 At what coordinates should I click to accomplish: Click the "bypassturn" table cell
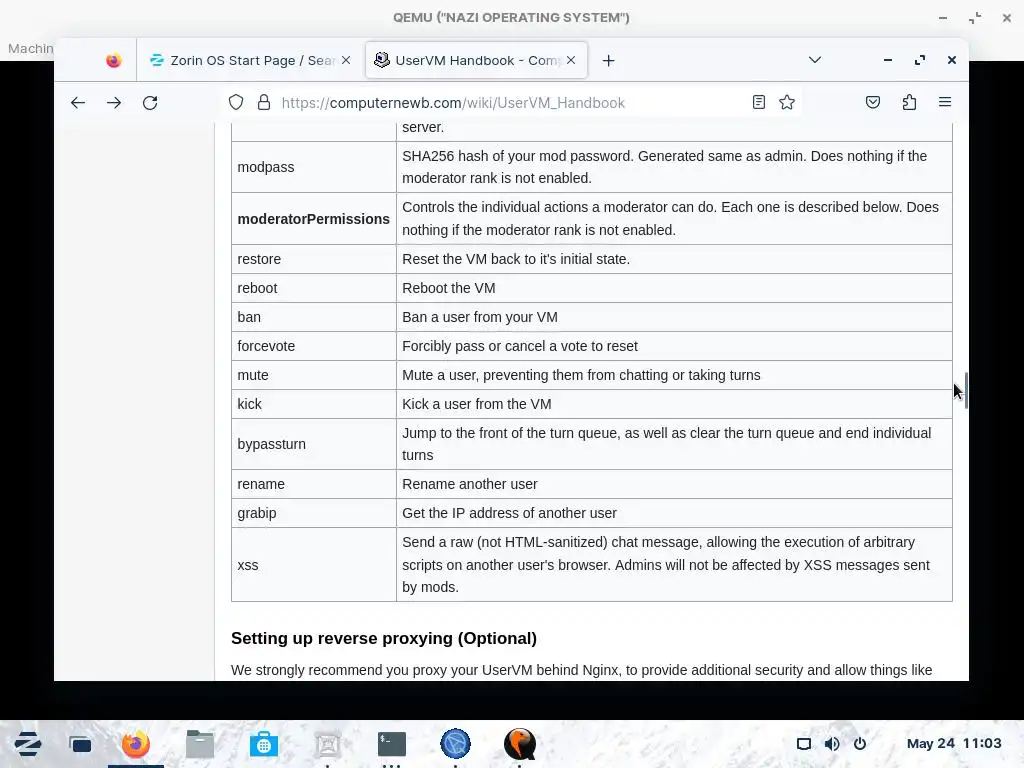point(313,444)
